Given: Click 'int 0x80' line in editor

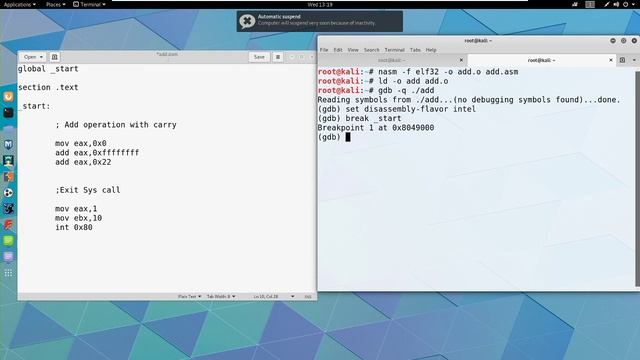Looking at the screenshot, I should 74,227.
